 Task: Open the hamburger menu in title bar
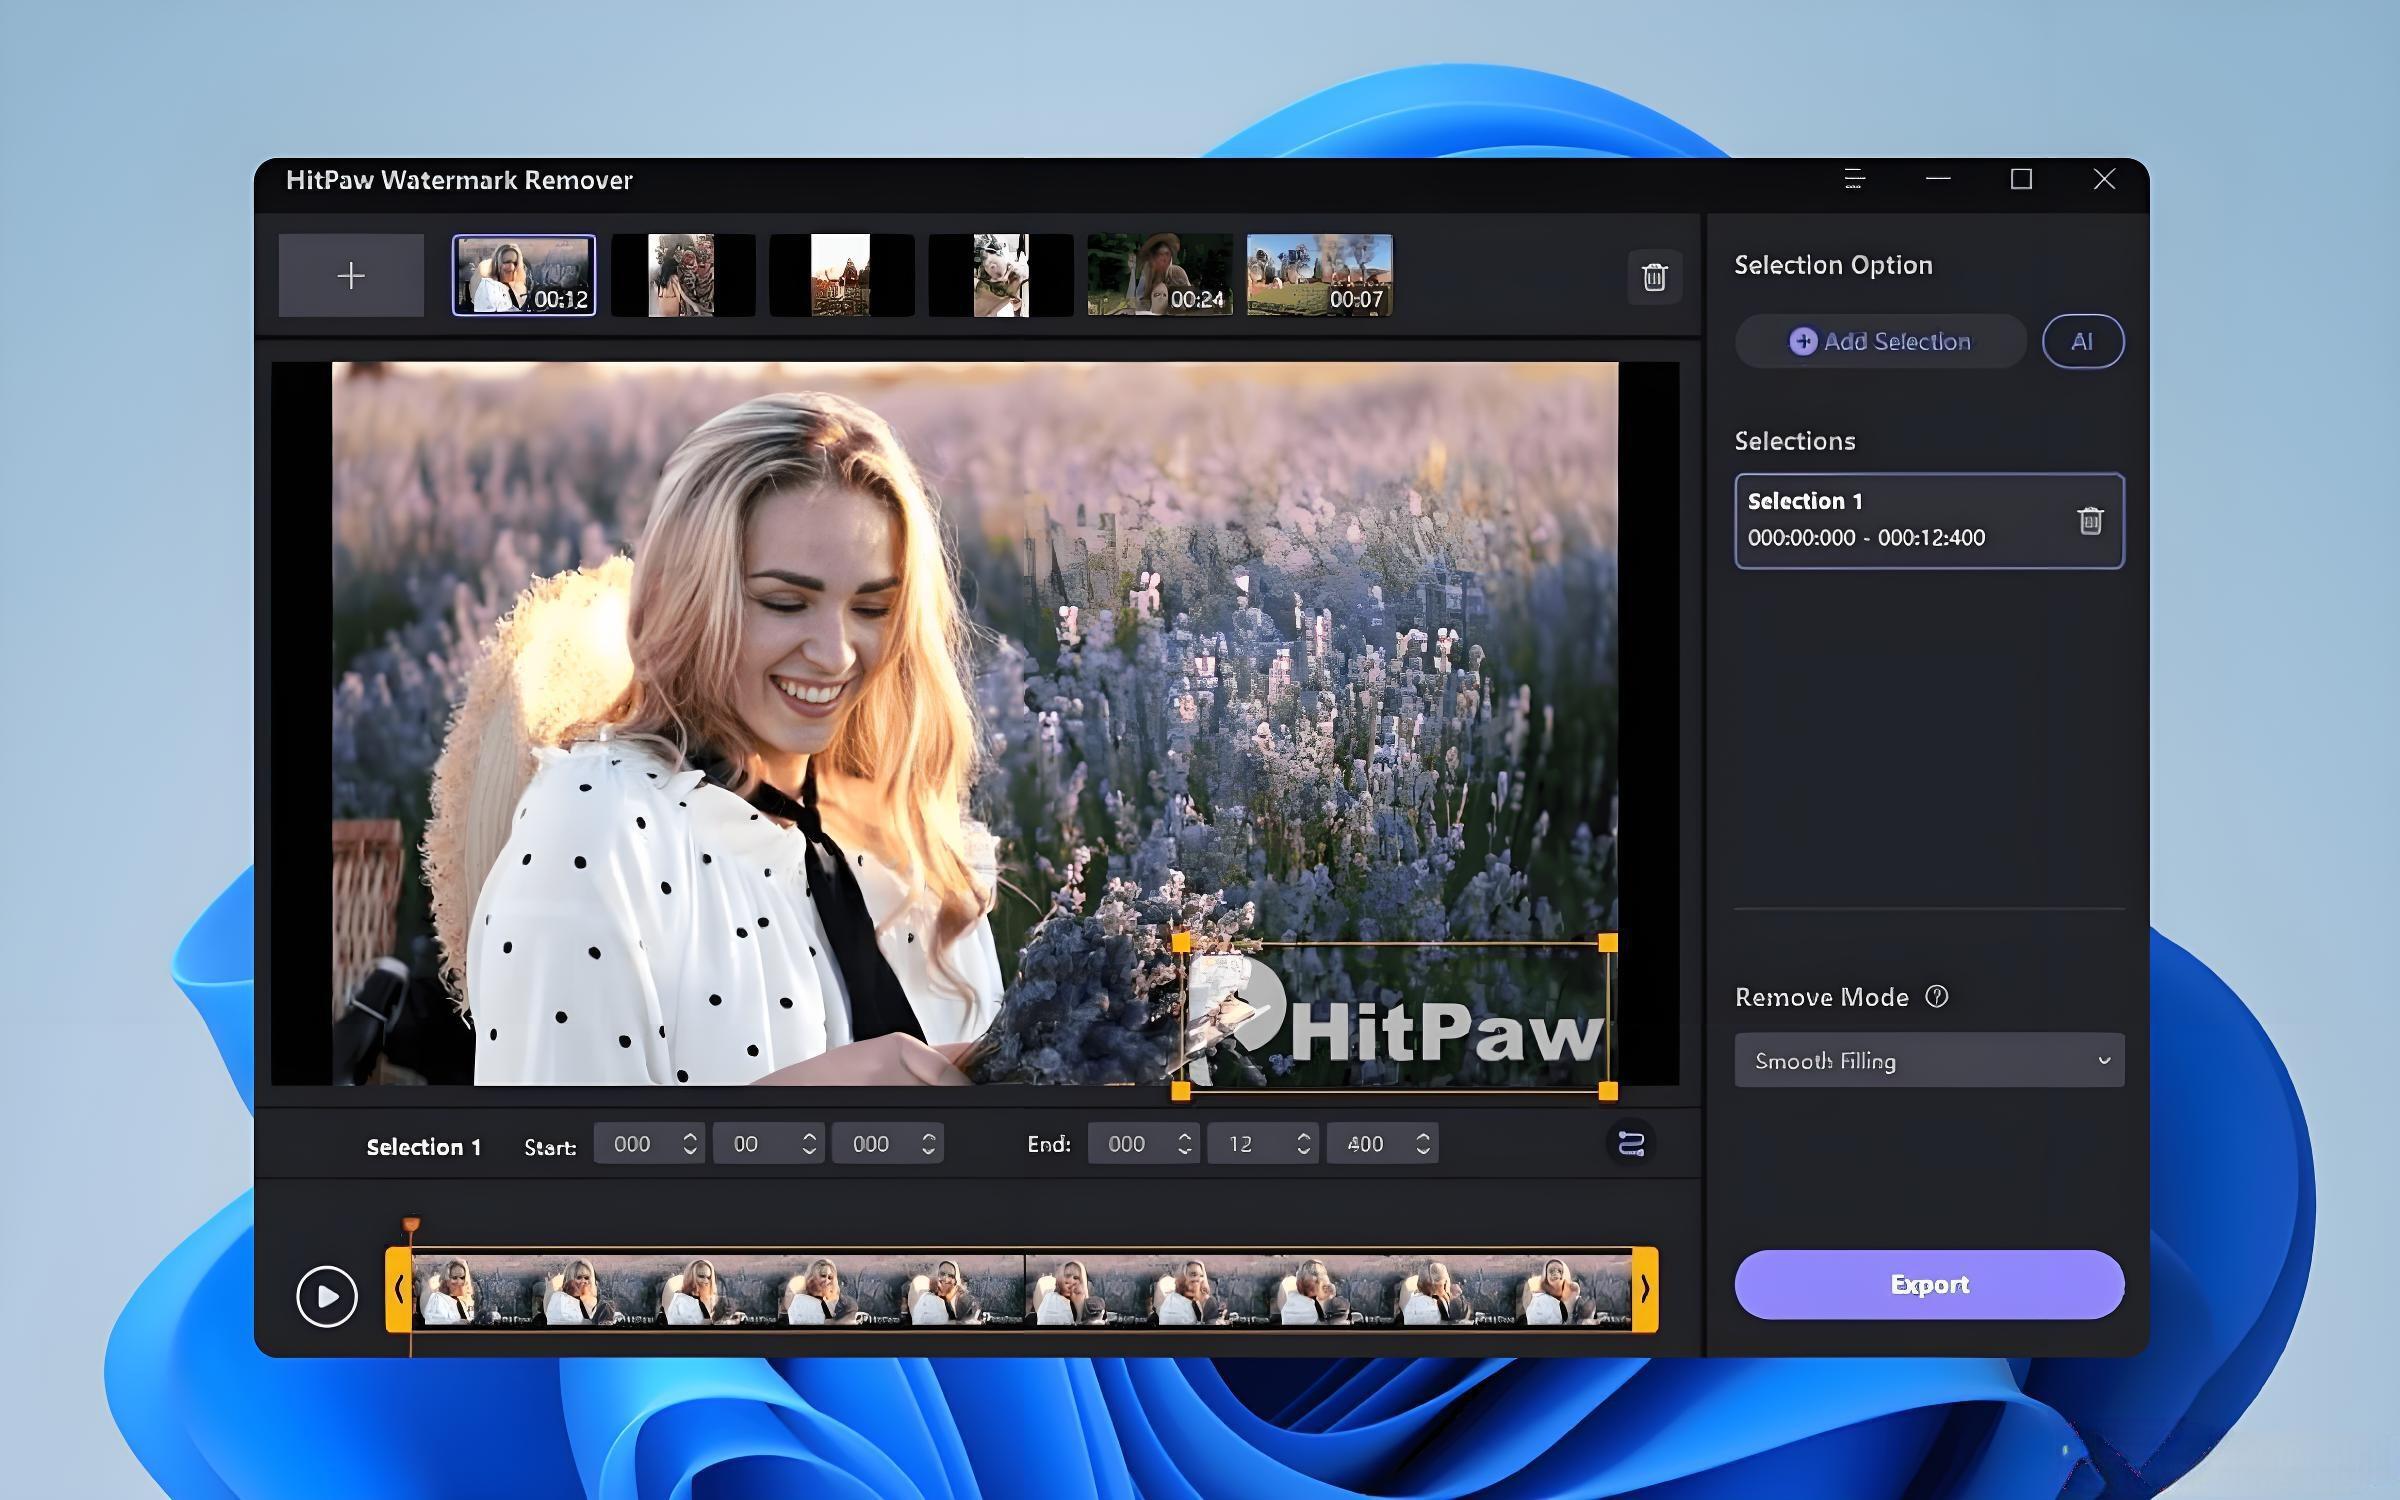coord(1854,180)
